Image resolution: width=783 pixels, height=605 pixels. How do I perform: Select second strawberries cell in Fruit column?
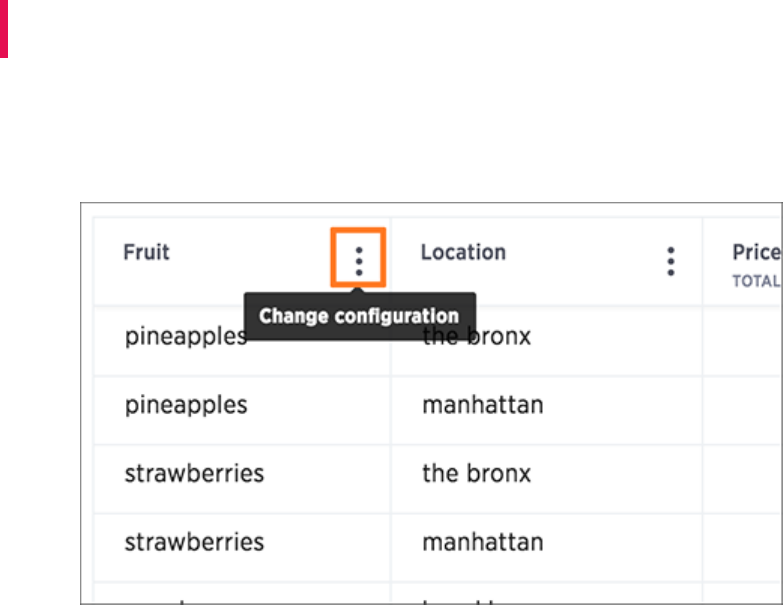click(x=194, y=542)
